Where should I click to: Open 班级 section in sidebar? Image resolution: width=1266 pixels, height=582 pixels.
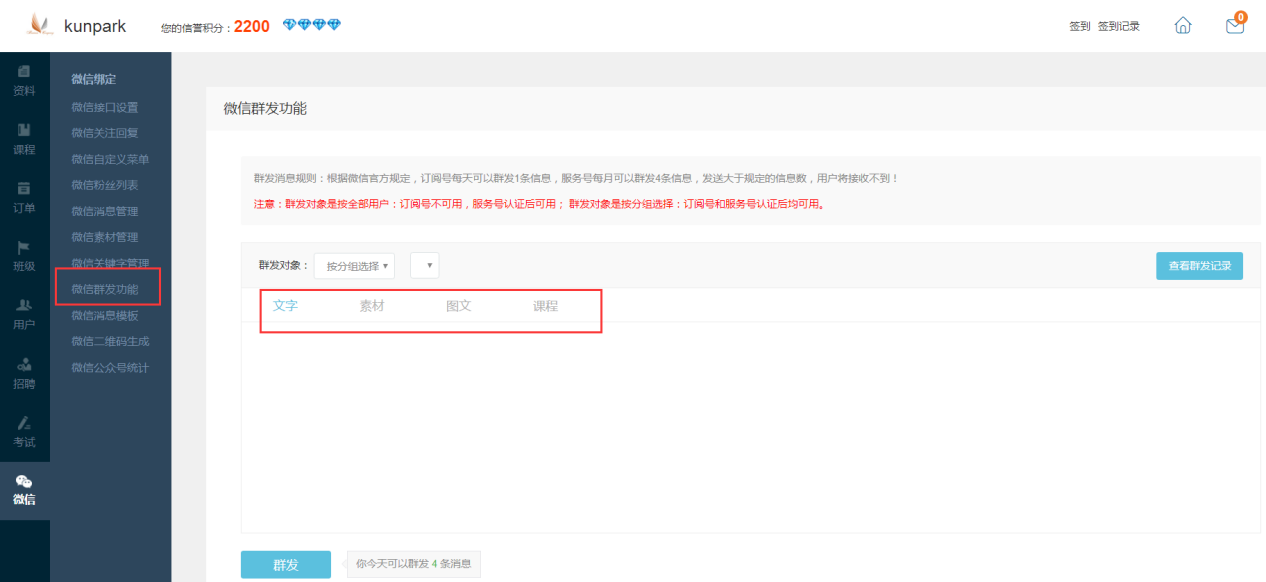tap(24, 257)
